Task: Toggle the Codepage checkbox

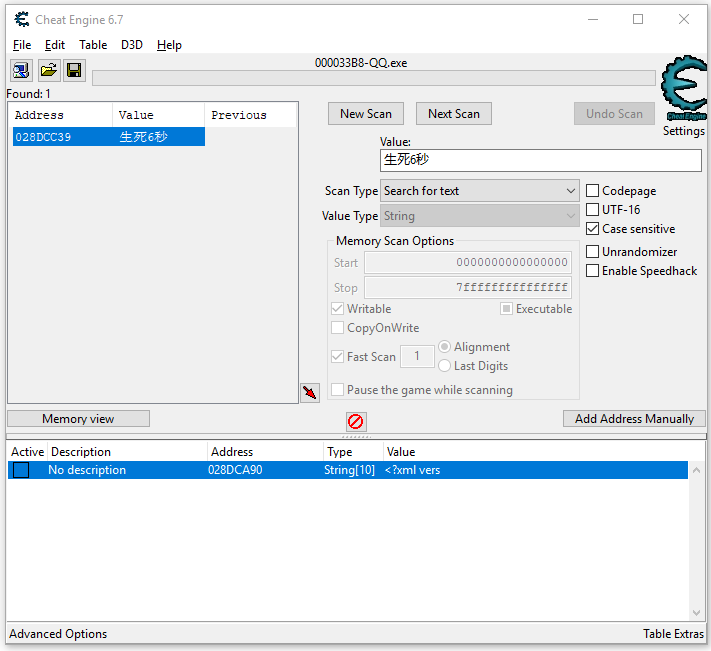Action: pos(592,191)
